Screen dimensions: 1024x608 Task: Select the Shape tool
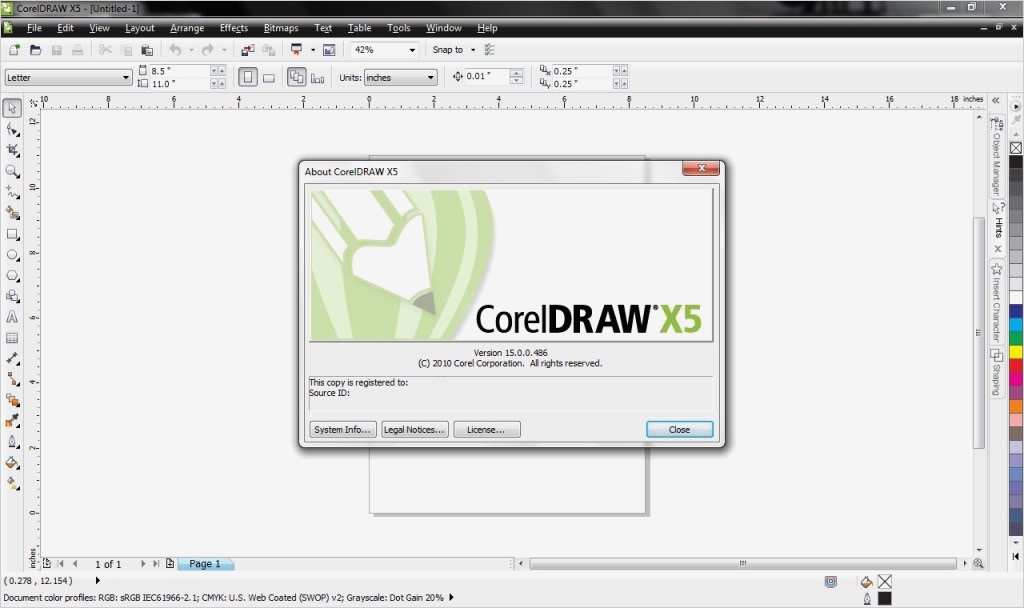tap(13, 129)
